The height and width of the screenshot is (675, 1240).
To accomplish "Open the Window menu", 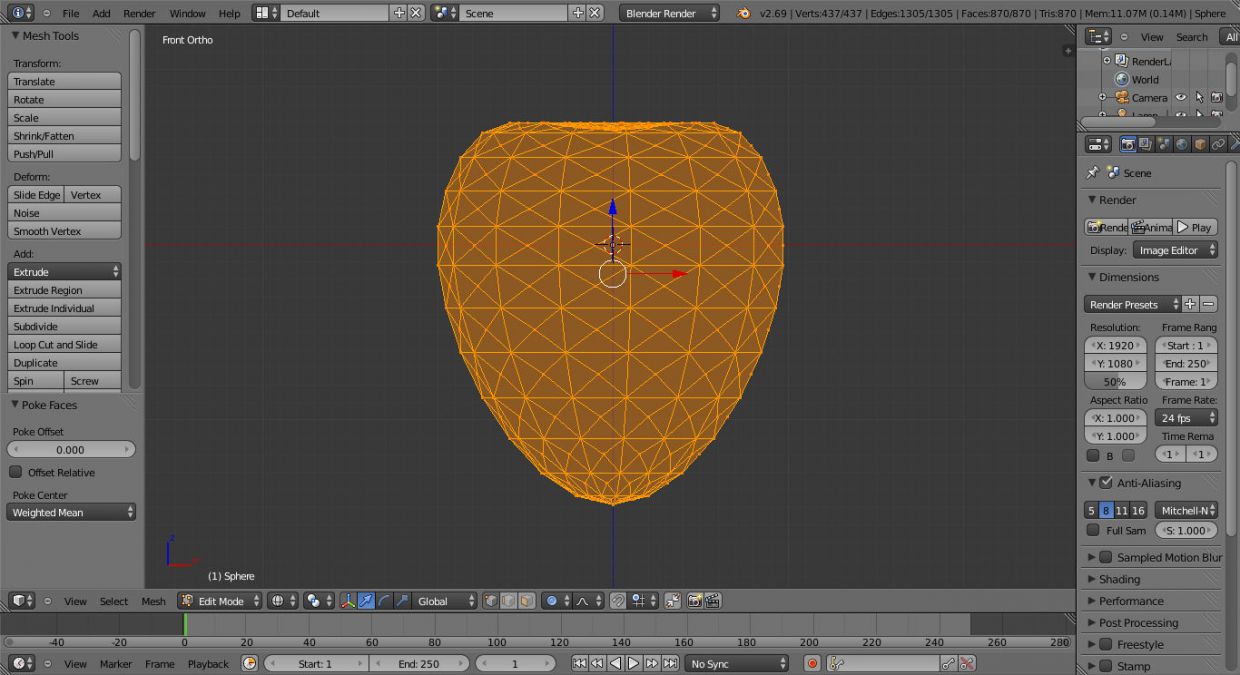I will tap(187, 13).
